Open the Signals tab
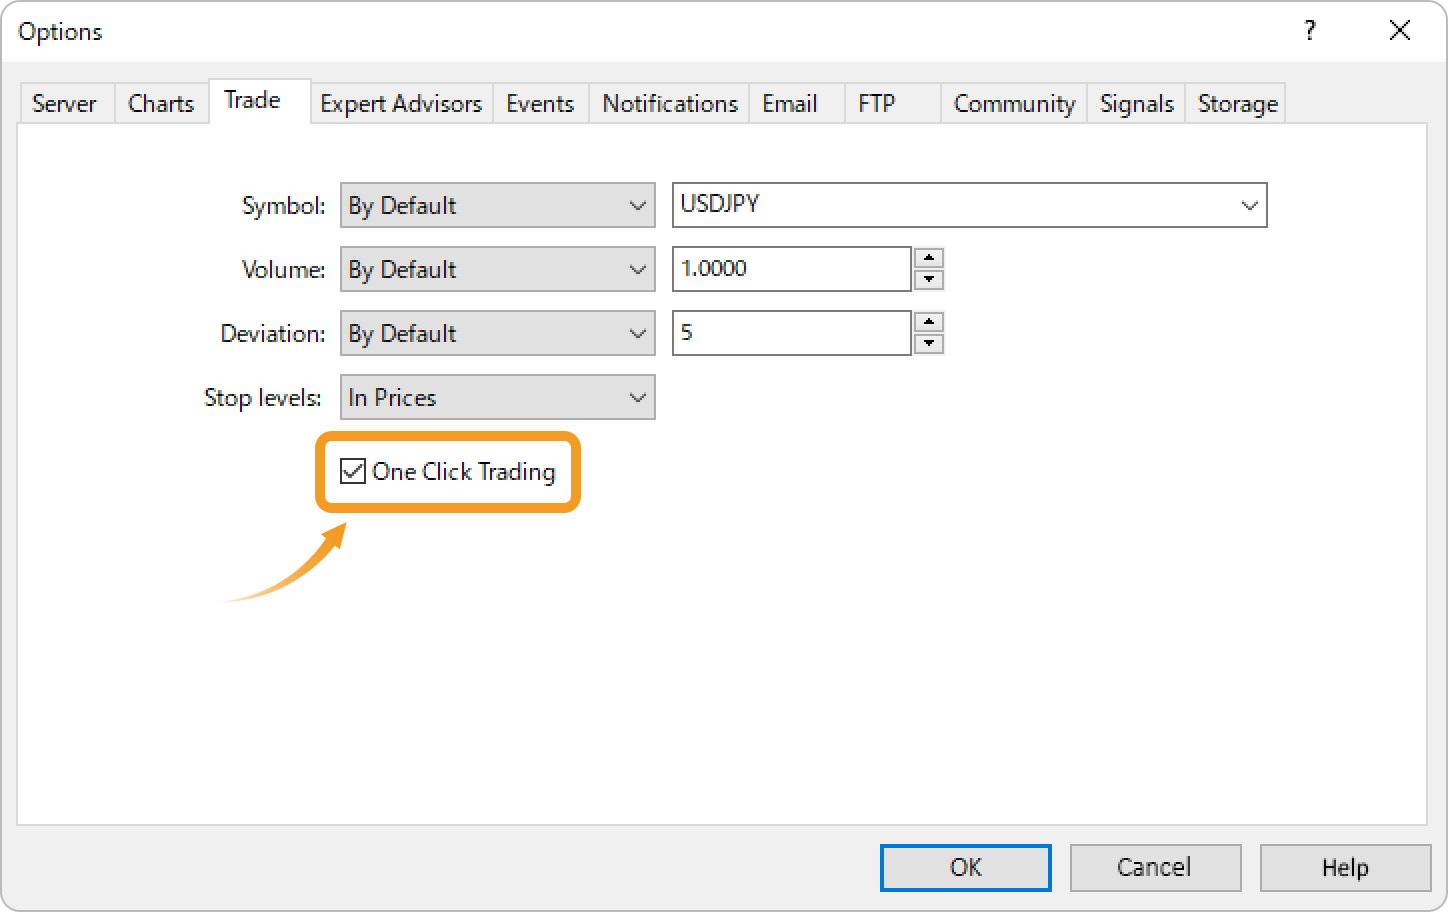1448x912 pixels. [1136, 103]
